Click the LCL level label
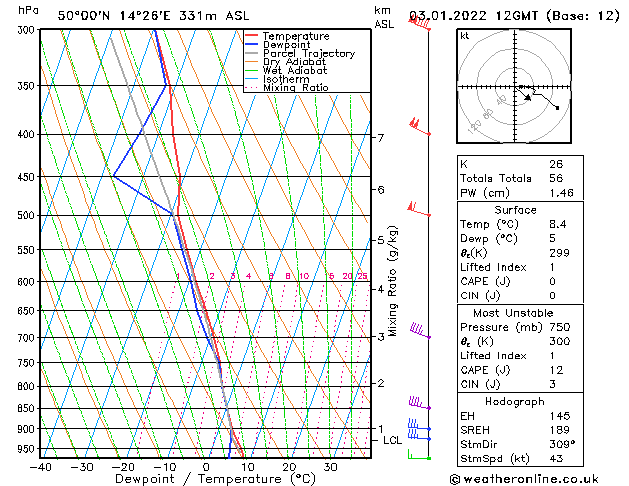The image size is (629, 486). pyautogui.click(x=392, y=440)
